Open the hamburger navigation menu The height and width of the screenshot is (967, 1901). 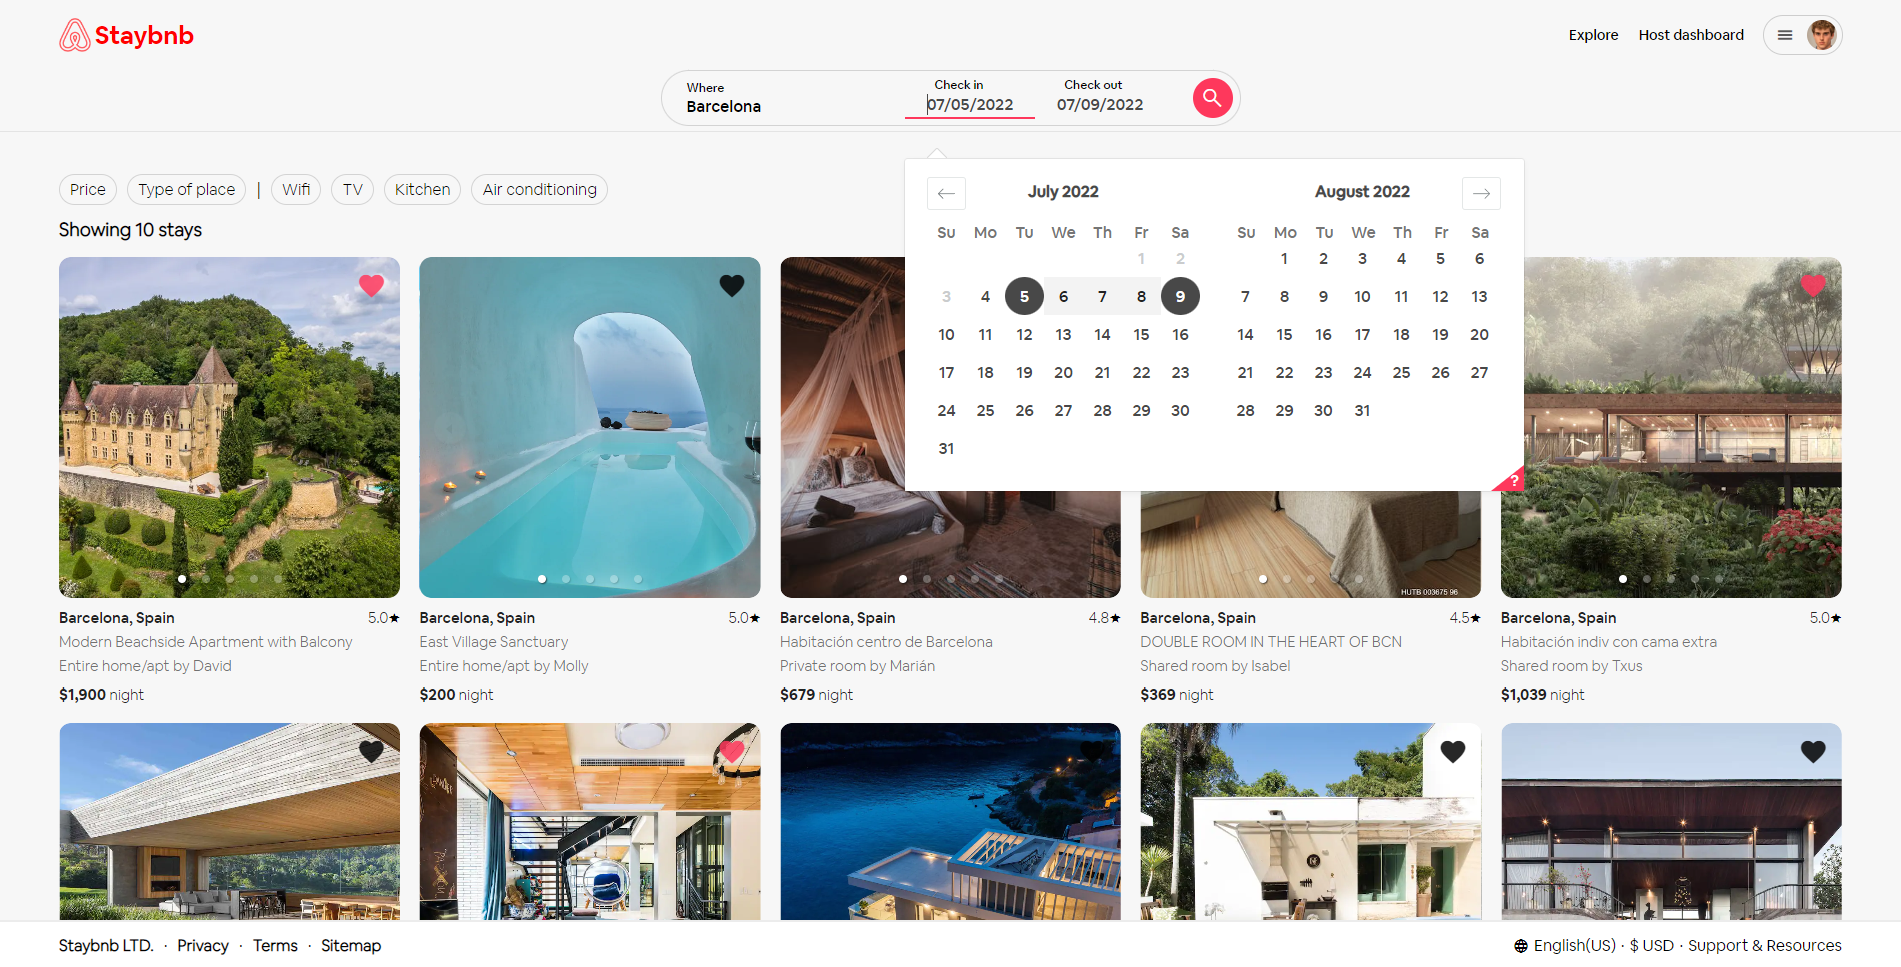1784,34
